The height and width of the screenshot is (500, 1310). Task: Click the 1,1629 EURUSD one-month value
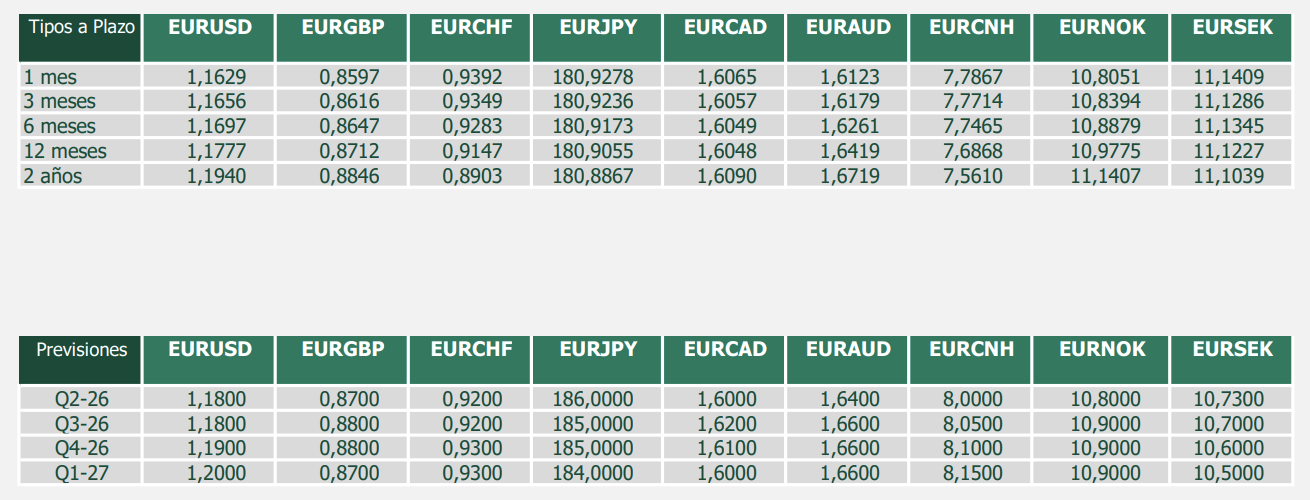pyautogui.click(x=216, y=77)
